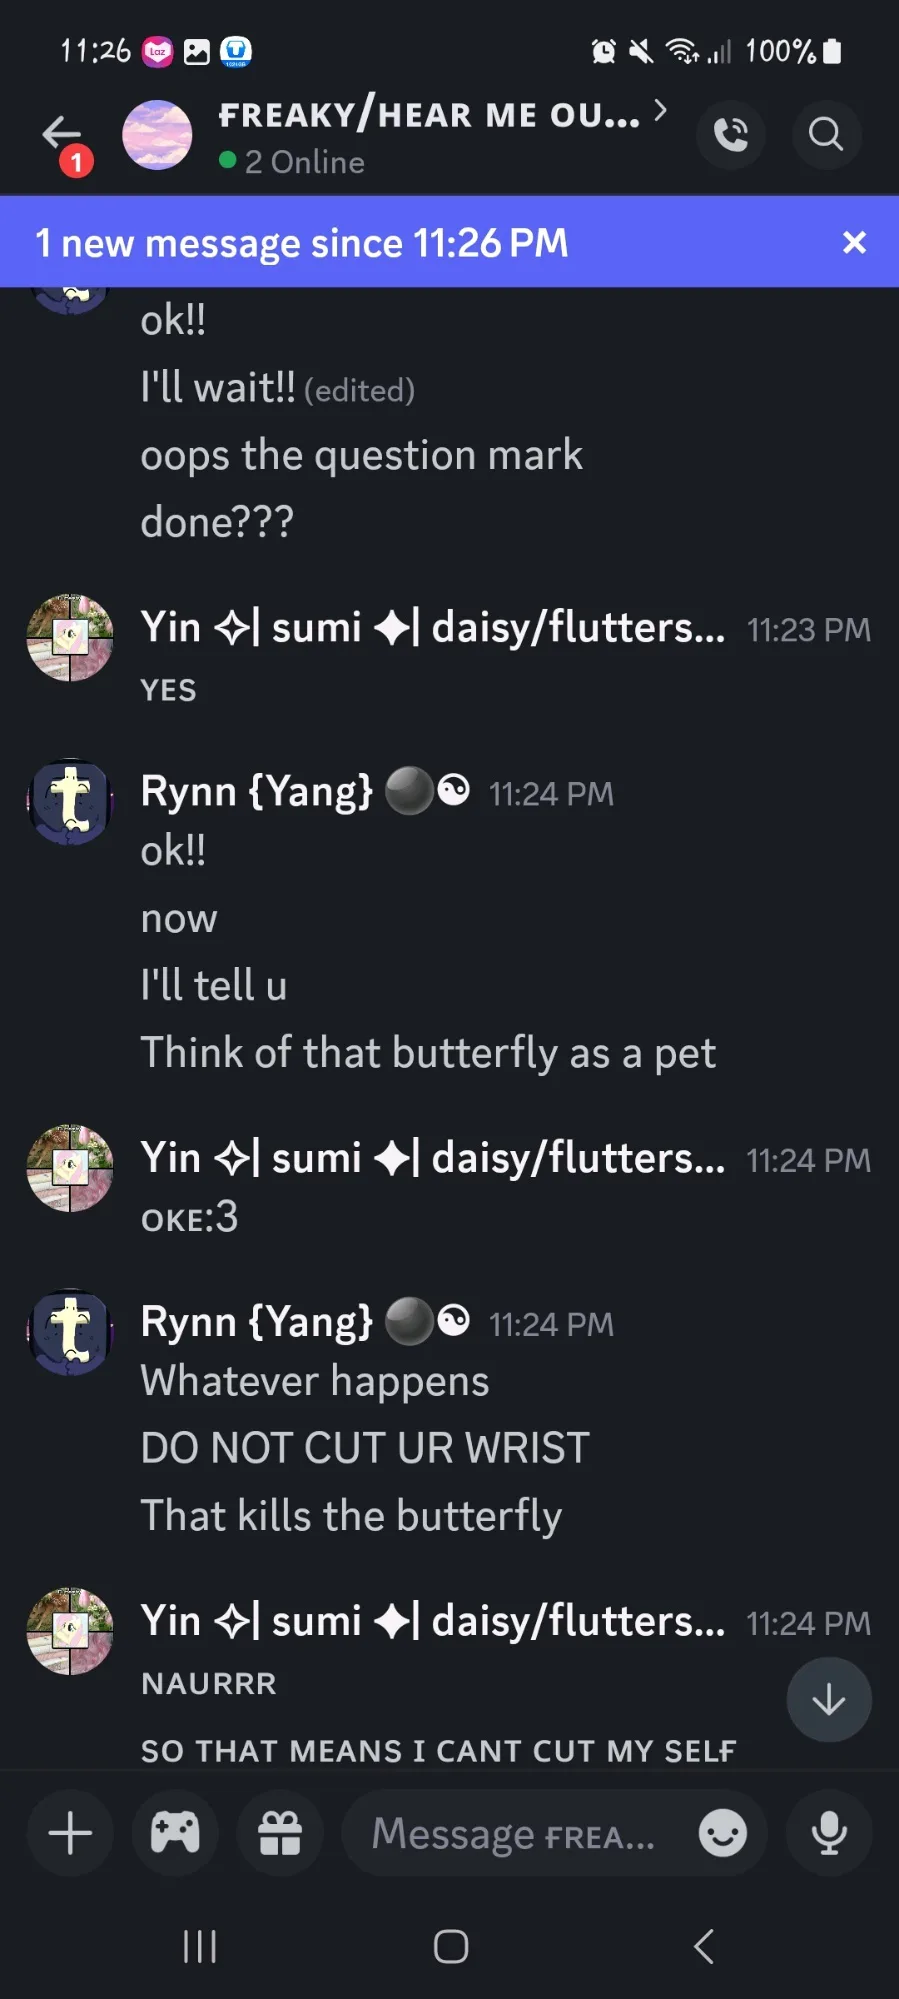This screenshot has height=1999, width=899.
Task: Open the plus attachment menu
Action: point(70,1833)
